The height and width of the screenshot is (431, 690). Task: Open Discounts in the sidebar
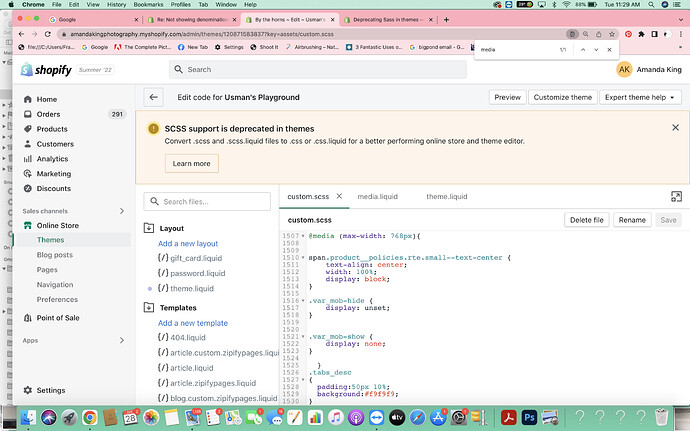click(53, 188)
